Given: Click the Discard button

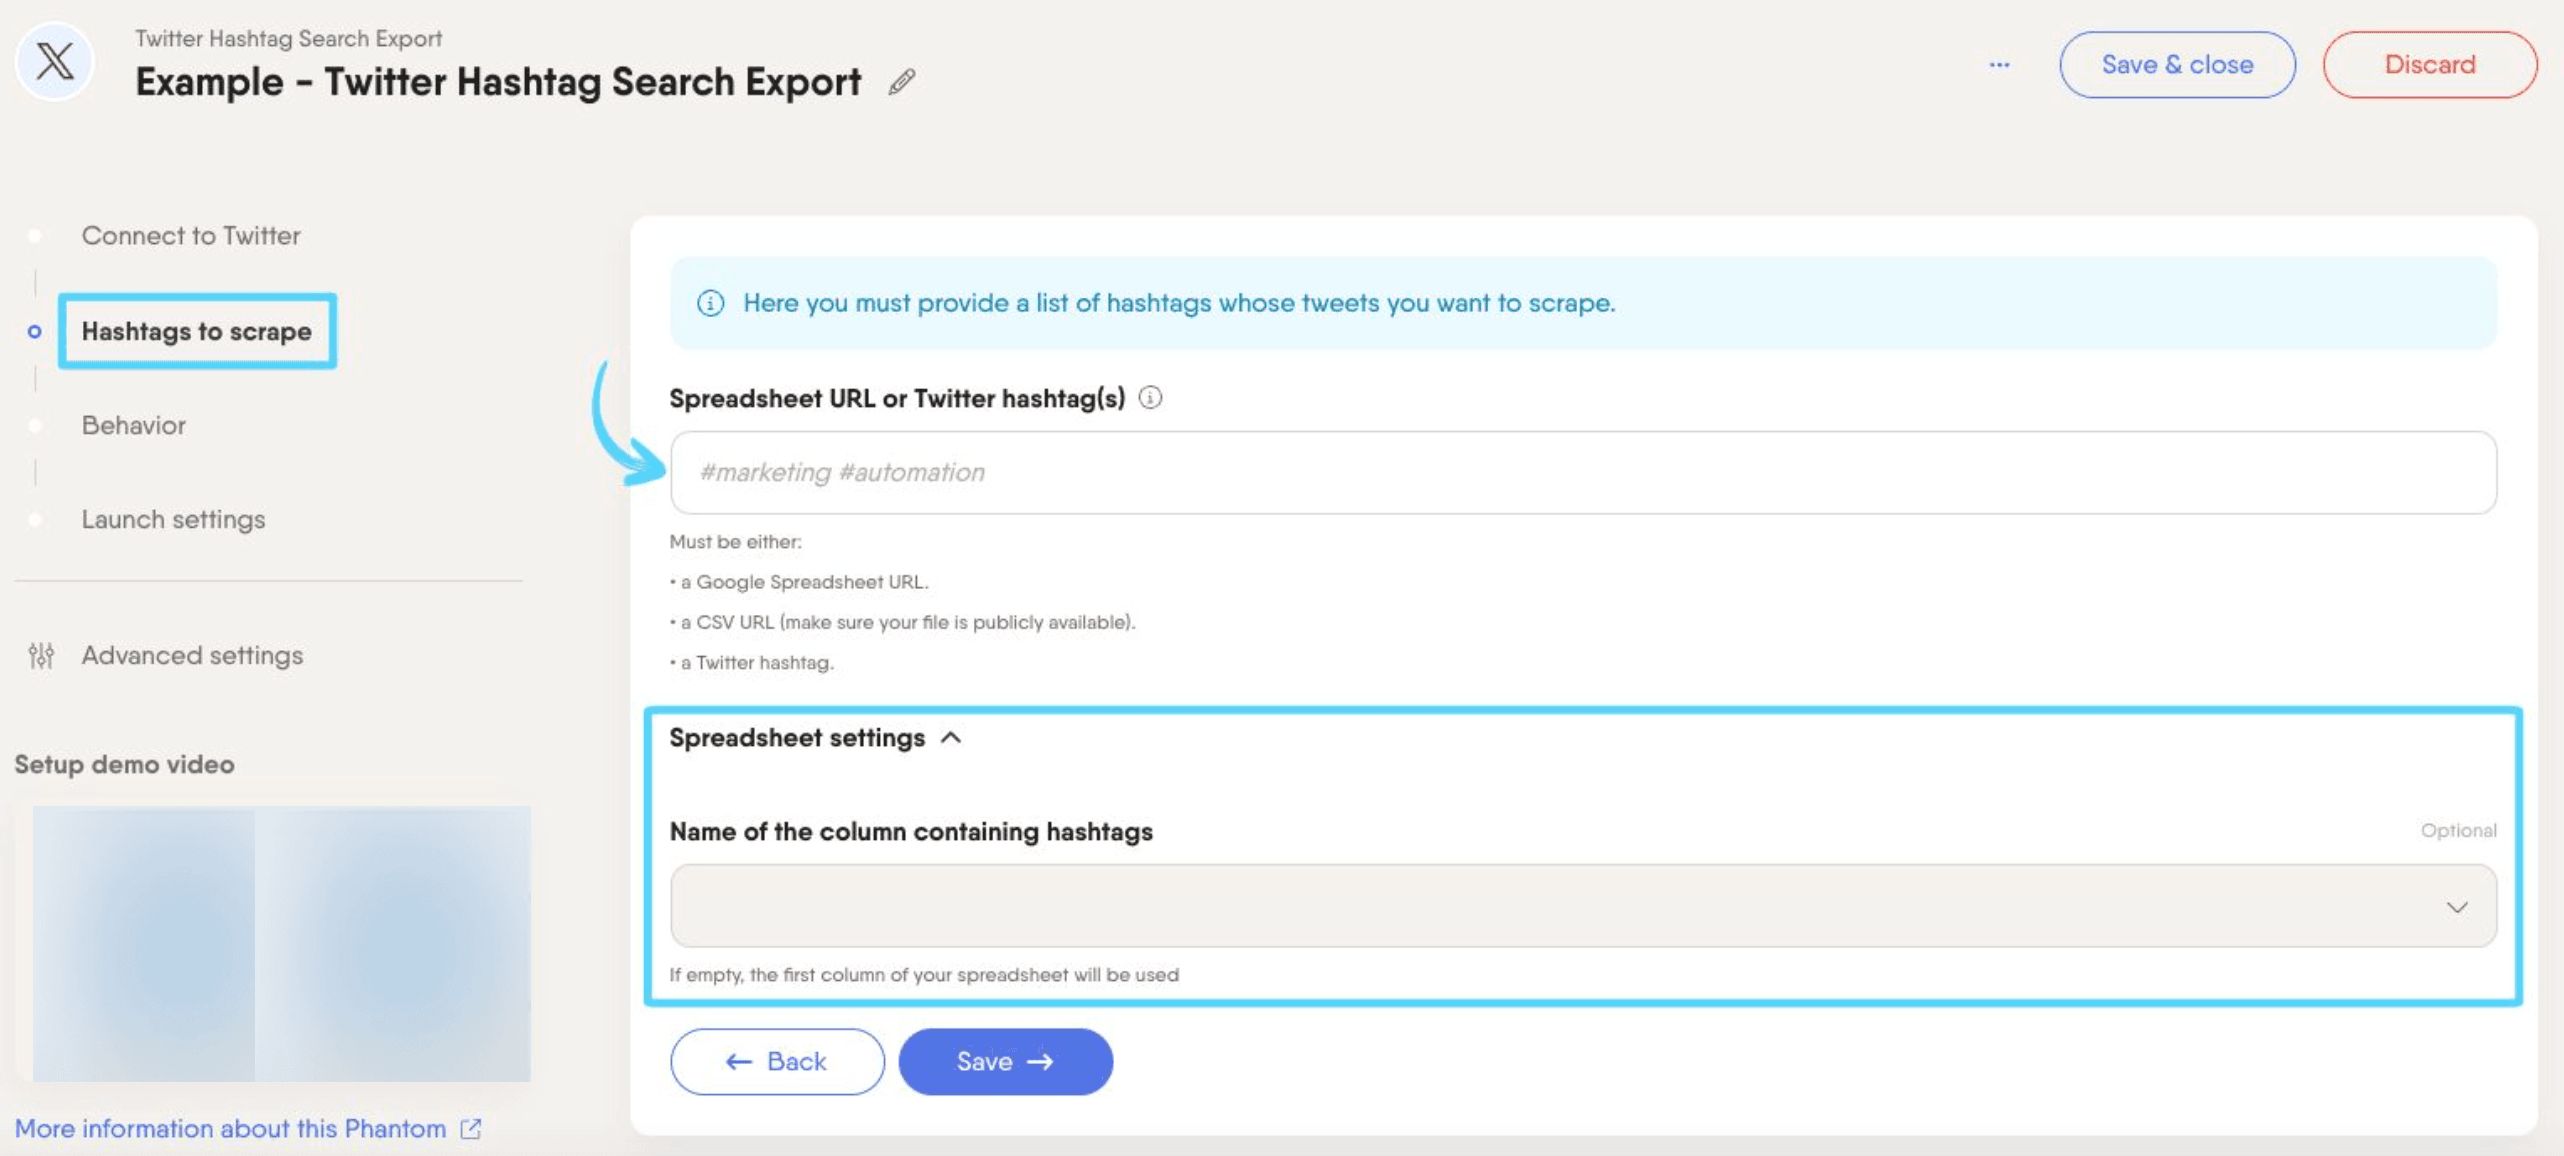Looking at the screenshot, I should 2430,65.
